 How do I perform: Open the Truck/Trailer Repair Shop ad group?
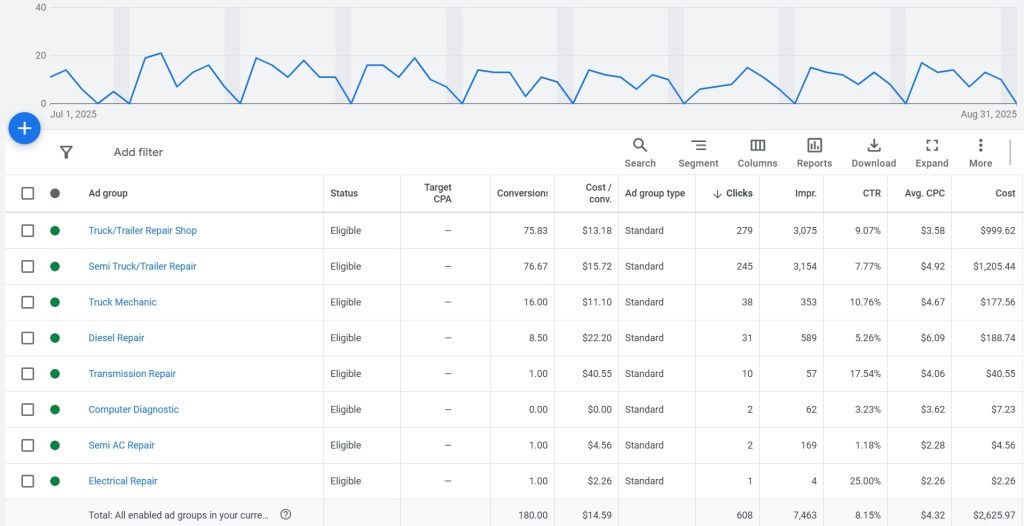[x=142, y=231]
